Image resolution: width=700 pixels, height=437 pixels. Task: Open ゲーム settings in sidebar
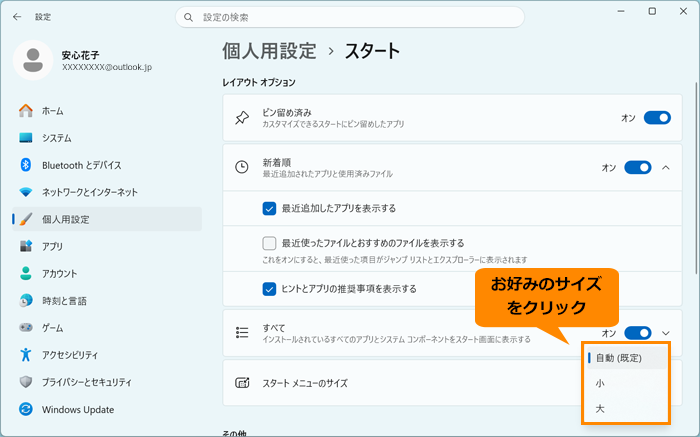click(x=107, y=328)
